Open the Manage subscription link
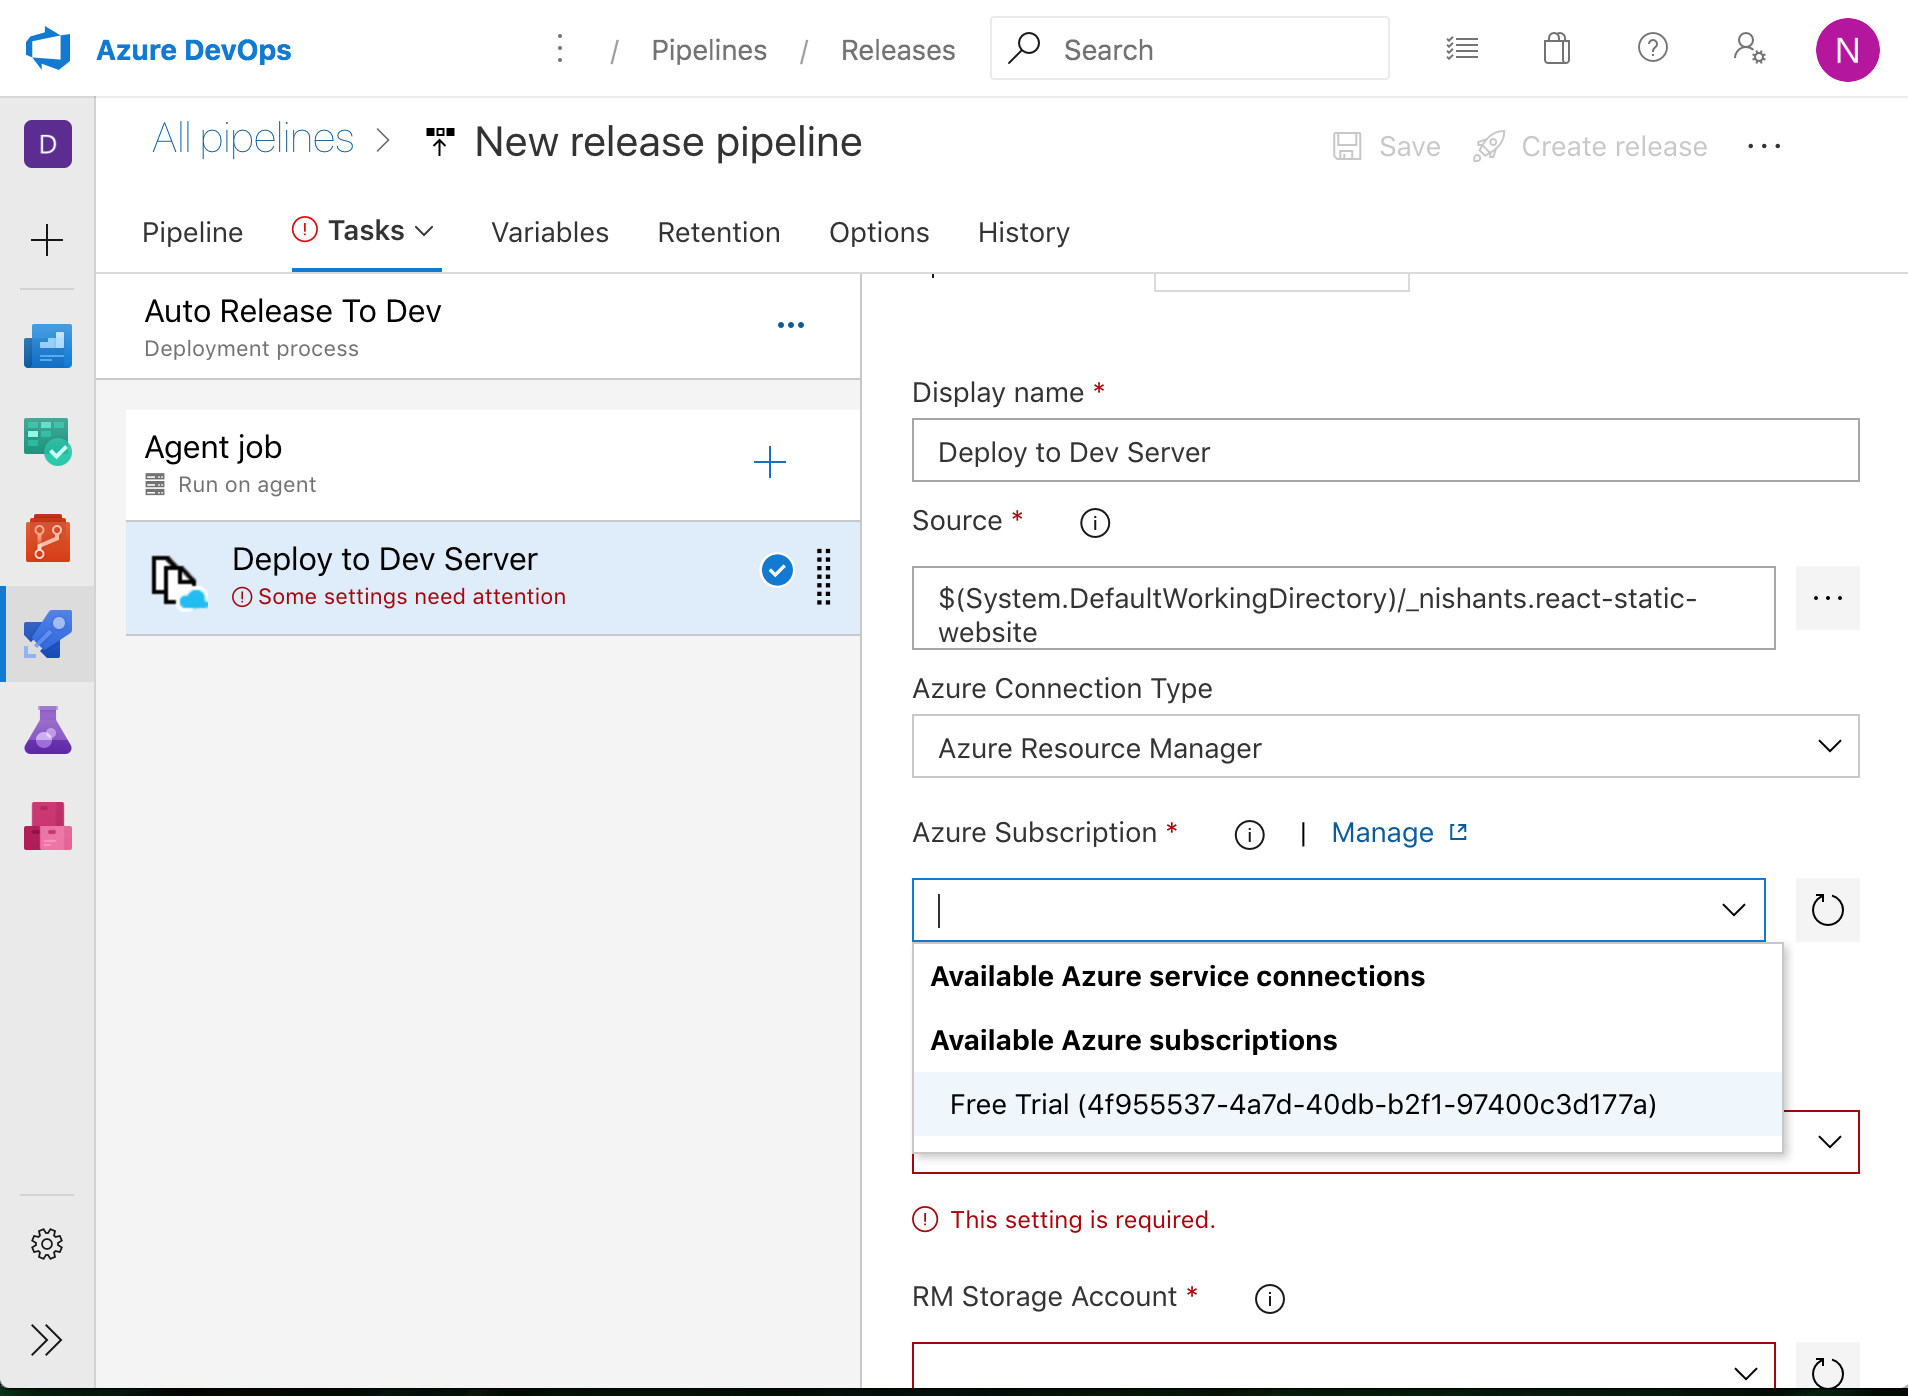The image size is (1908, 1396). tap(1399, 833)
